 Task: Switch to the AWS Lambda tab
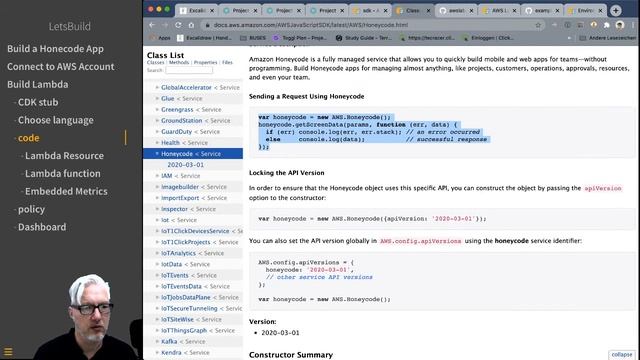coord(500,11)
